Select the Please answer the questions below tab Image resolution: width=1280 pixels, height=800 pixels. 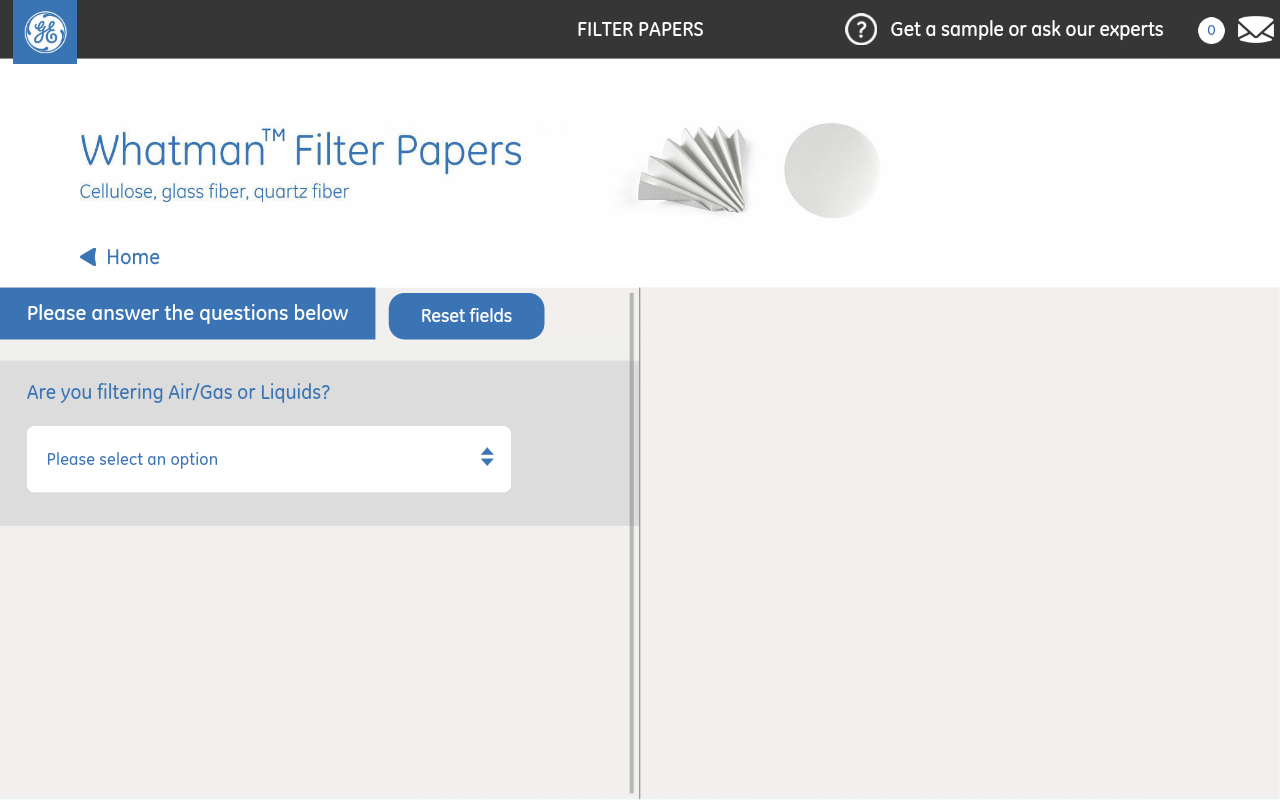187,313
